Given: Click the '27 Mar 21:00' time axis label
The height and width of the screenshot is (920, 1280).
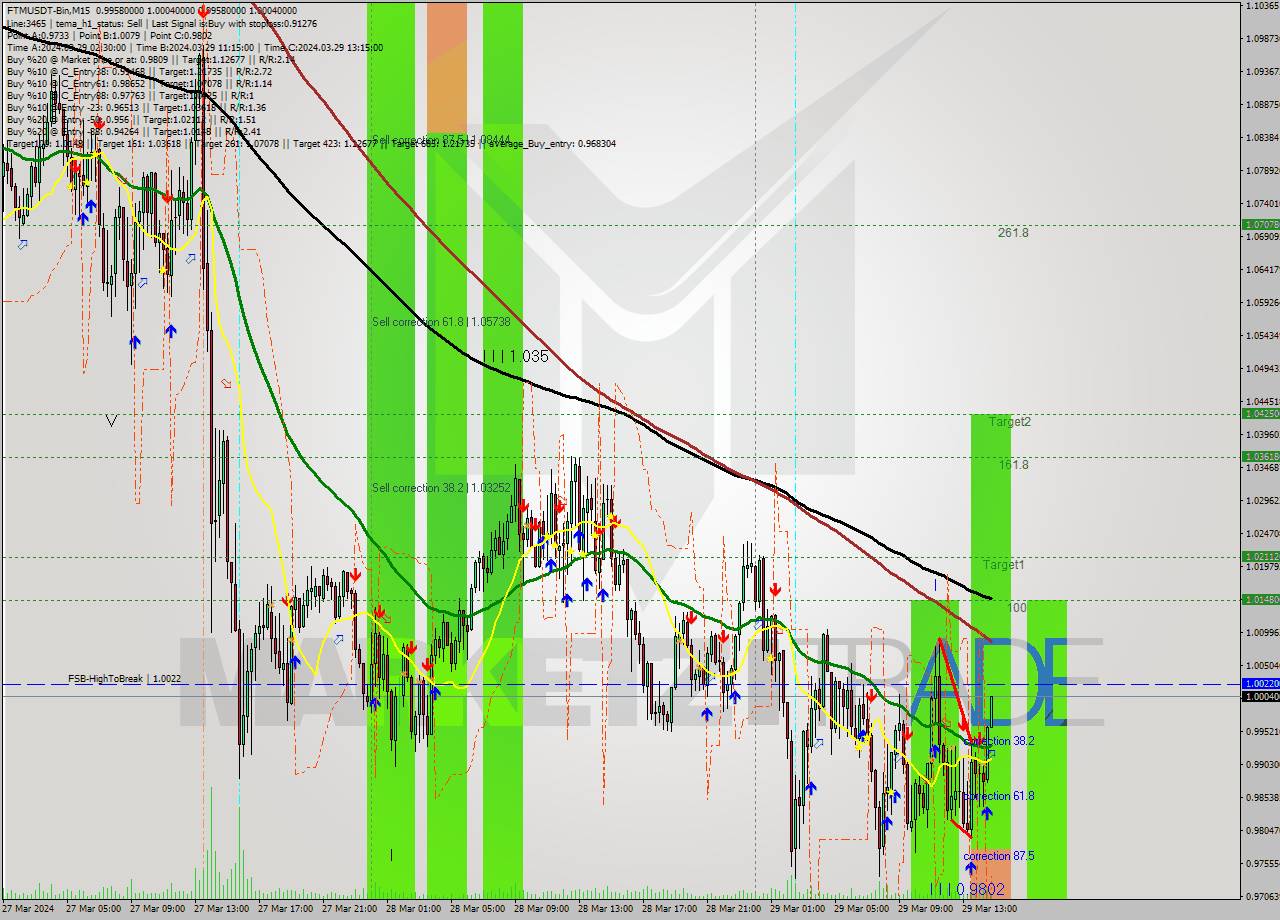Looking at the screenshot, I should pyautogui.click(x=350, y=909).
